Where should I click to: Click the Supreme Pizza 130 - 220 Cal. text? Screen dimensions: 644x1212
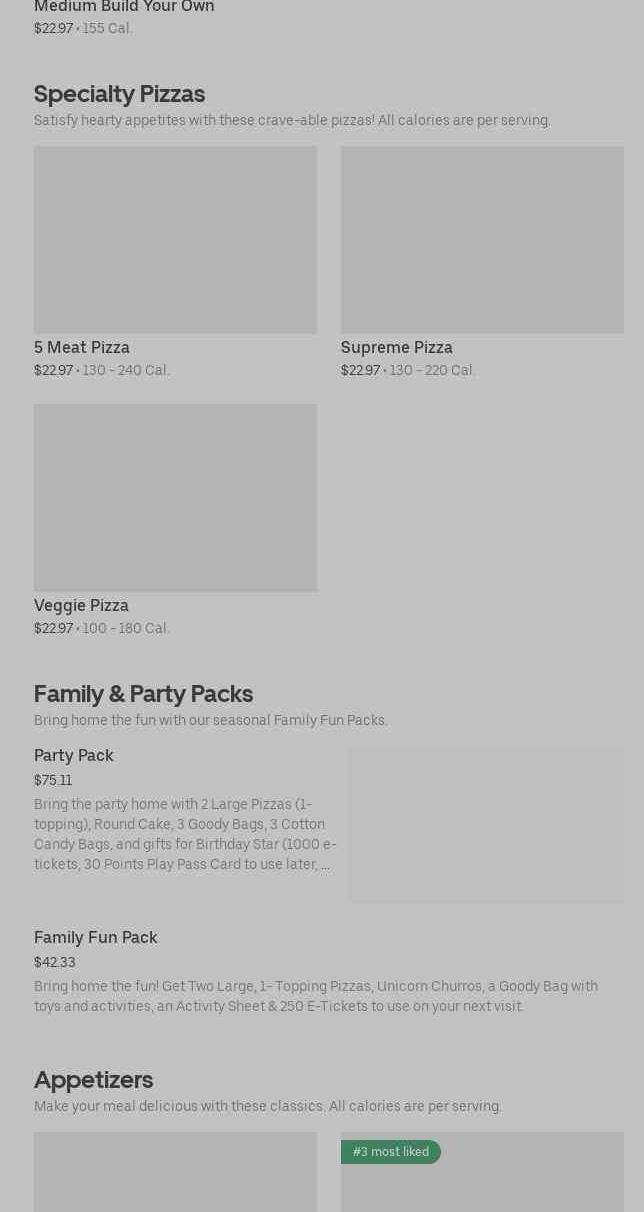[x=432, y=371]
